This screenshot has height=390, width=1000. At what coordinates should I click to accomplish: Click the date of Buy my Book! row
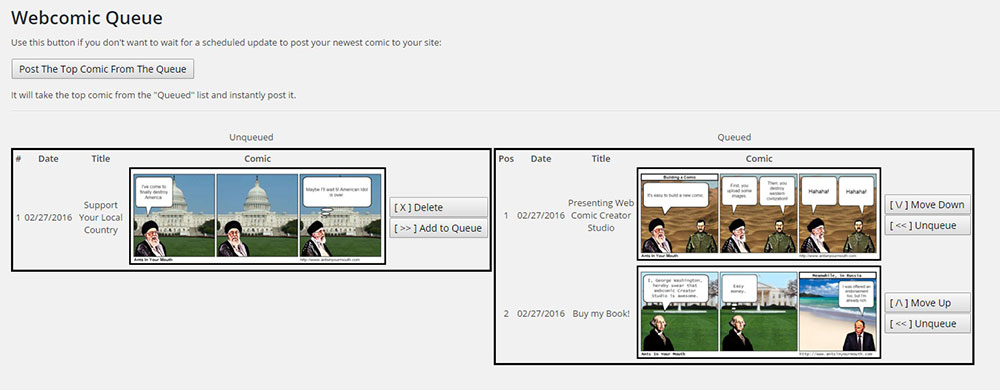click(x=541, y=314)
